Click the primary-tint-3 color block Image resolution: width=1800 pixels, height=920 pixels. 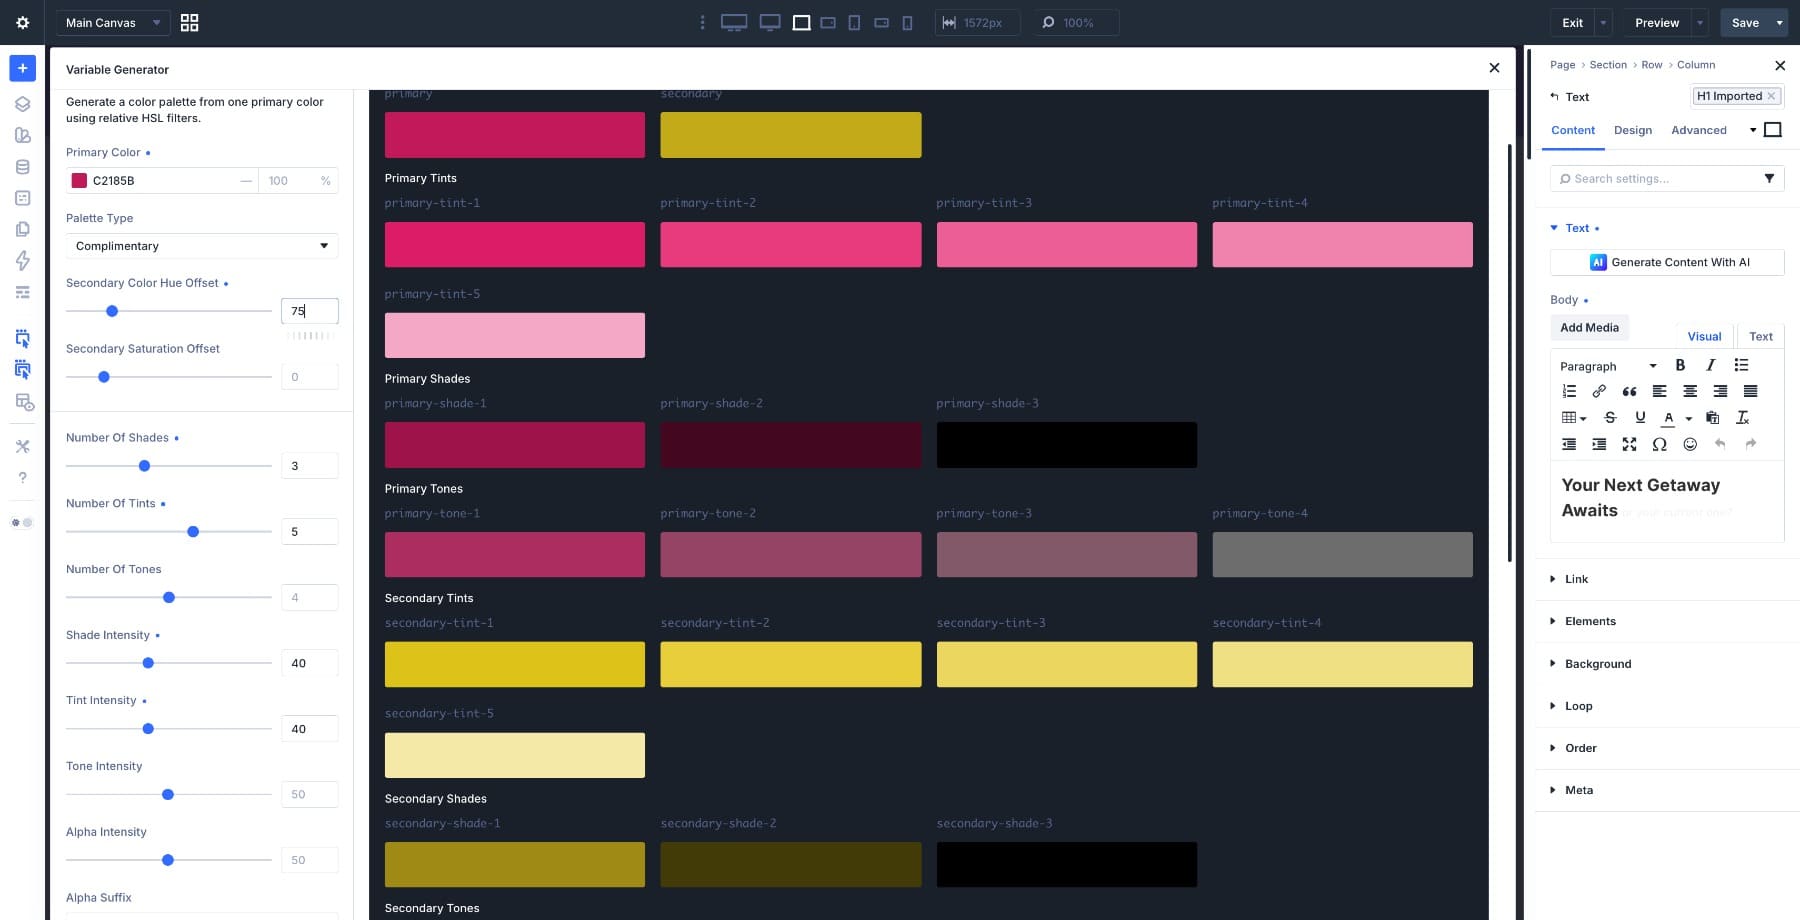[1066, 244]
